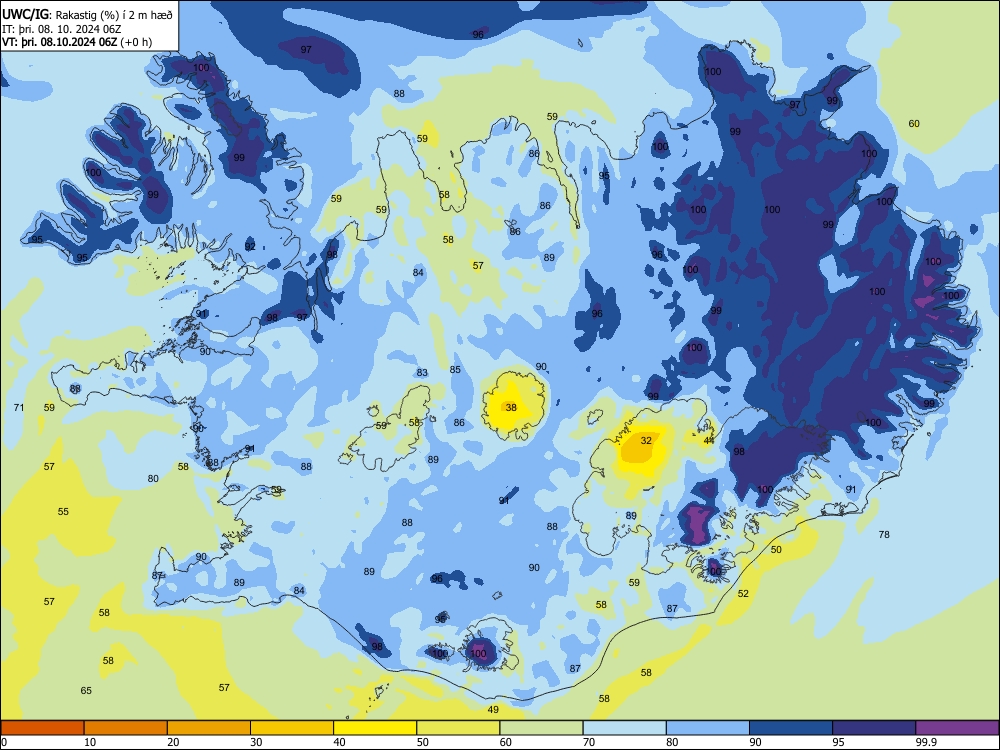The height and width of the screenshot is (750, 1000).
Task: Click the map value '92' in the Westfjords
Action: [250, 247]
